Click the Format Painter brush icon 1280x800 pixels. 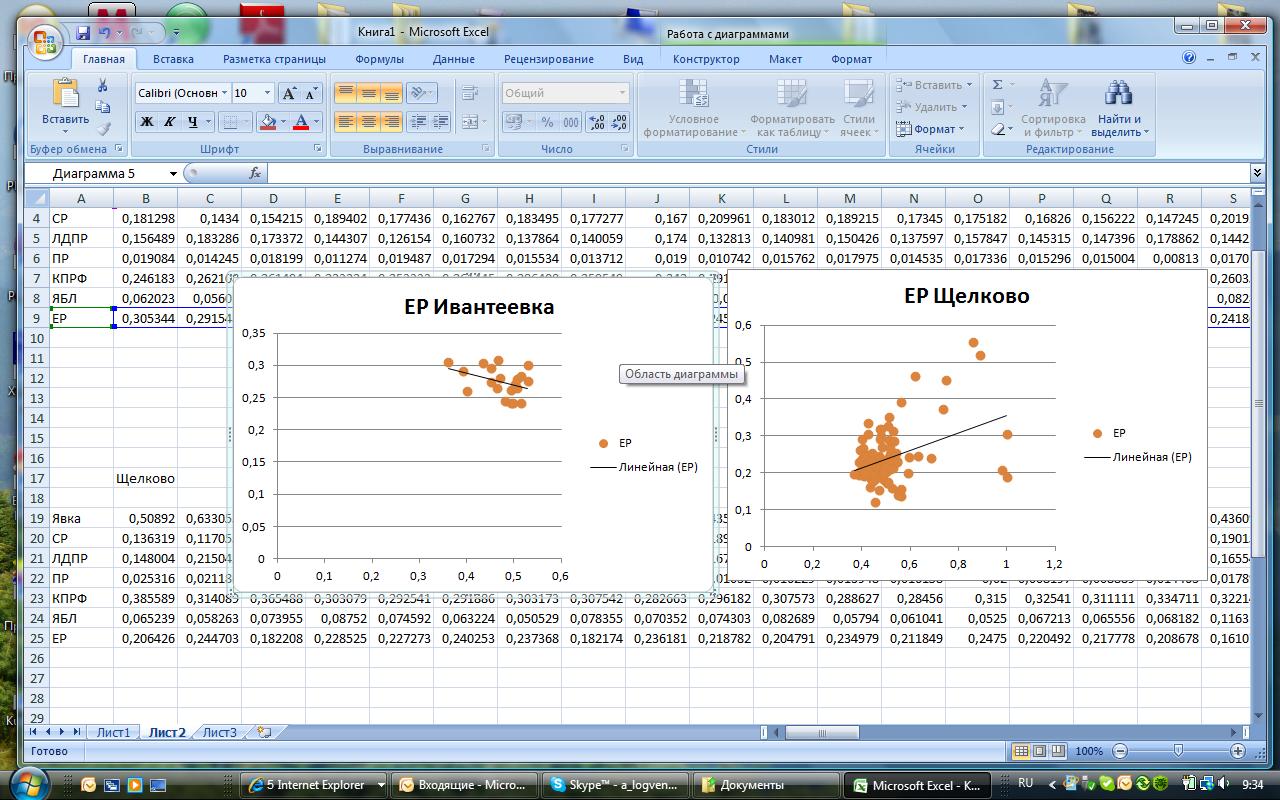click(102, 129)
